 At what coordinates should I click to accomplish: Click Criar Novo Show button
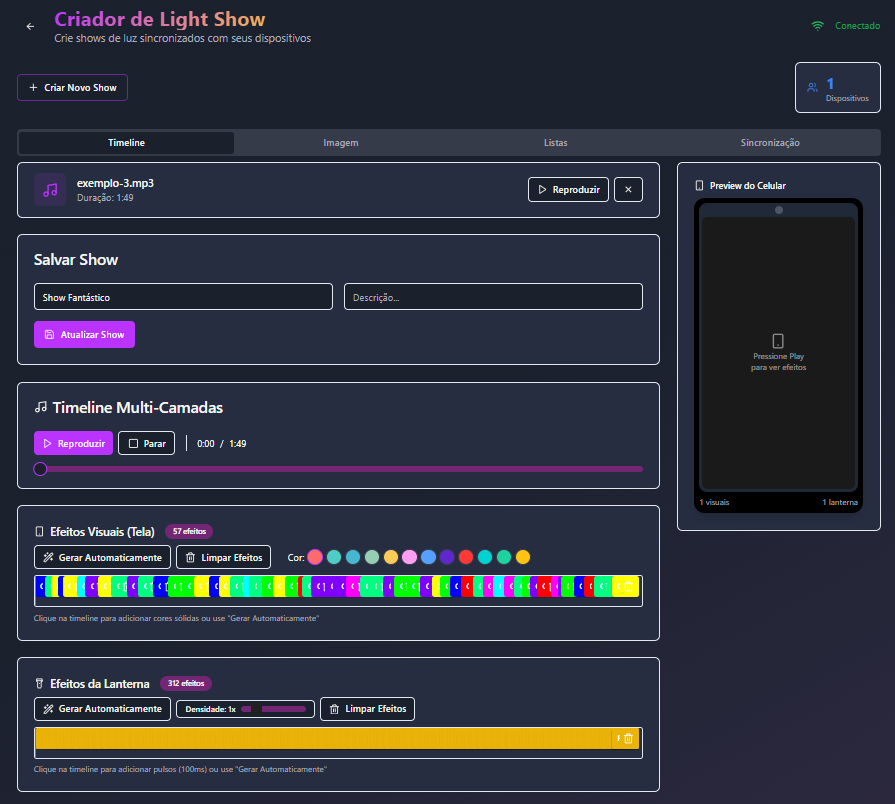pyautogui.click(x=72, y=87)
